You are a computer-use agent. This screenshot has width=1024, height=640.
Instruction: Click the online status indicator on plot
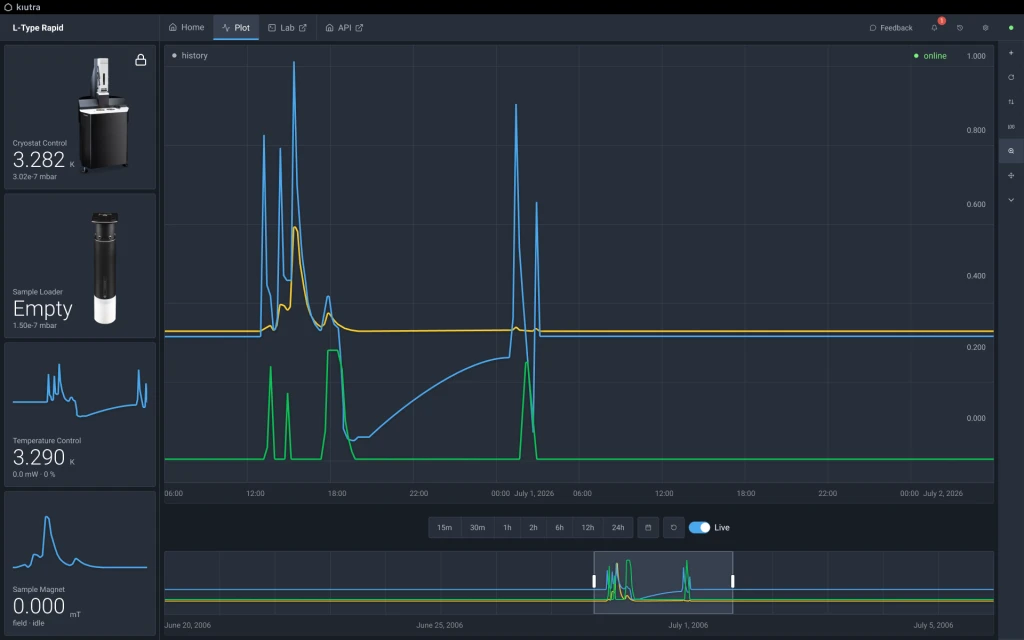point(930,56)
